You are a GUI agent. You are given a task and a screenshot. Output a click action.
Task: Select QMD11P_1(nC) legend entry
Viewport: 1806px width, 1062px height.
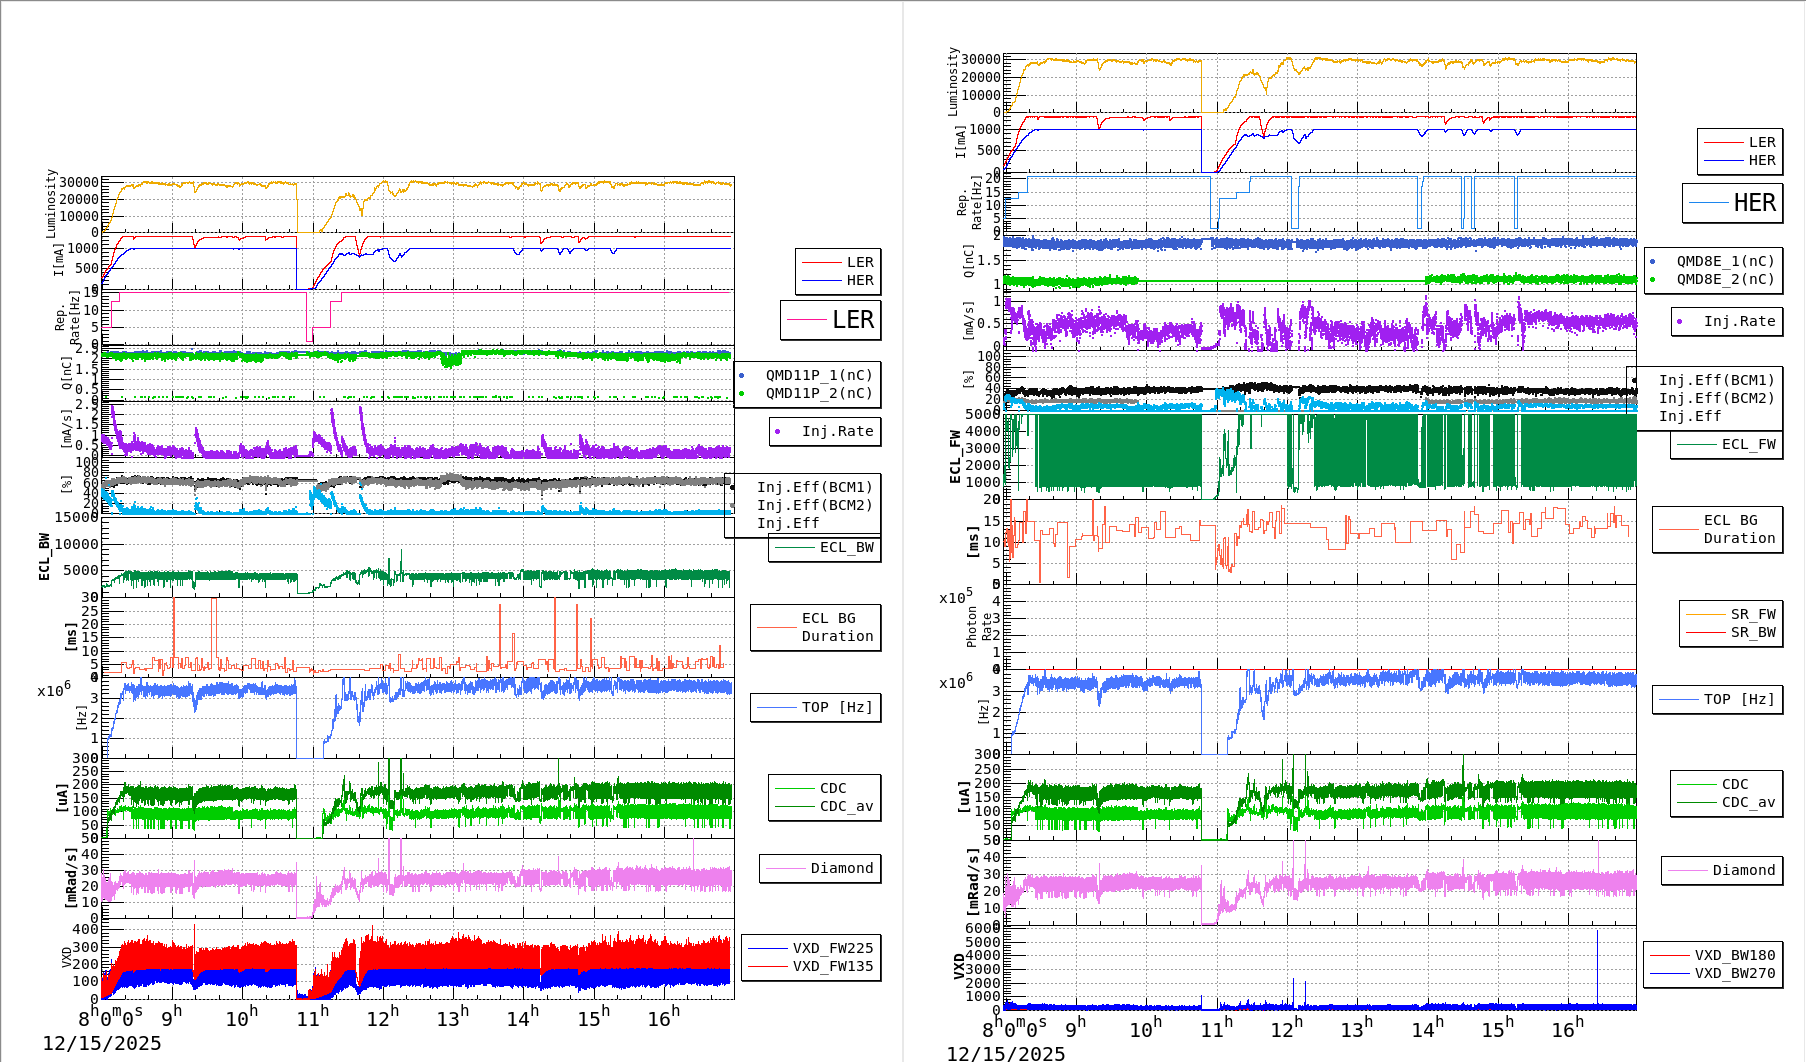click(x=818, y=375)
